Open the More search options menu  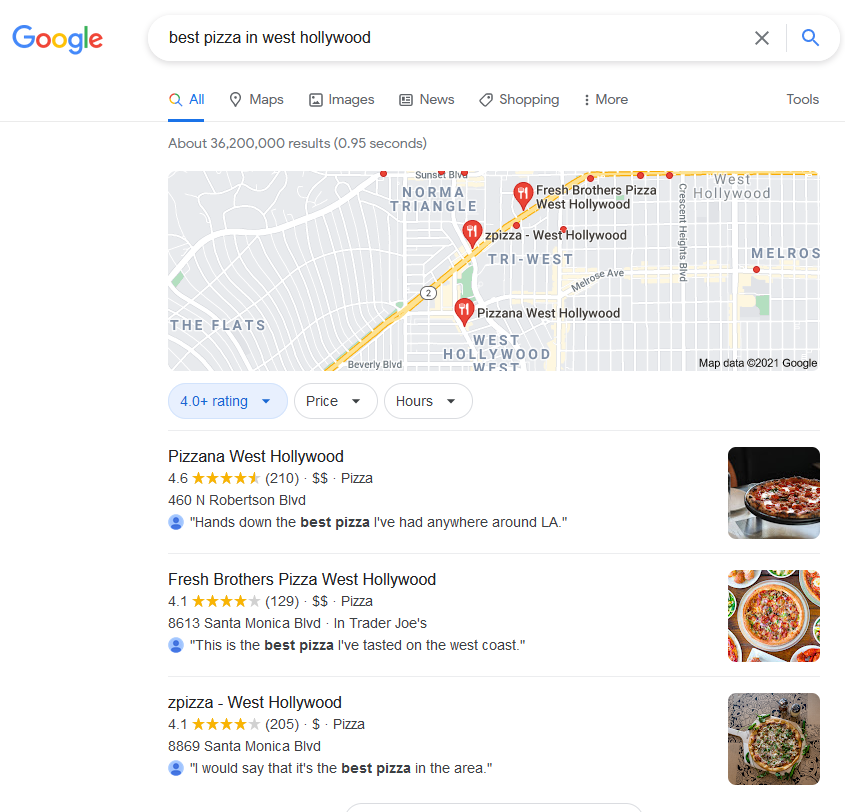[606, 100]
